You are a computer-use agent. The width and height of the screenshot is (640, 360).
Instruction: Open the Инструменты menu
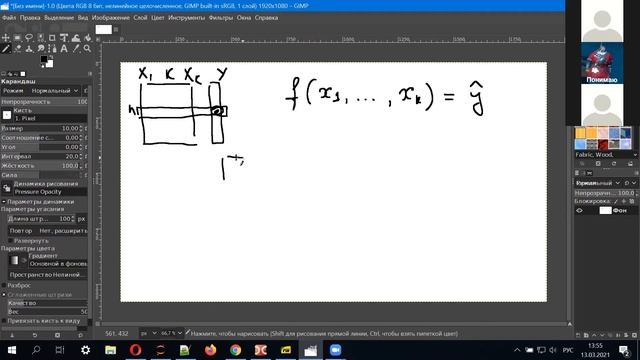[x=187, y=18]
